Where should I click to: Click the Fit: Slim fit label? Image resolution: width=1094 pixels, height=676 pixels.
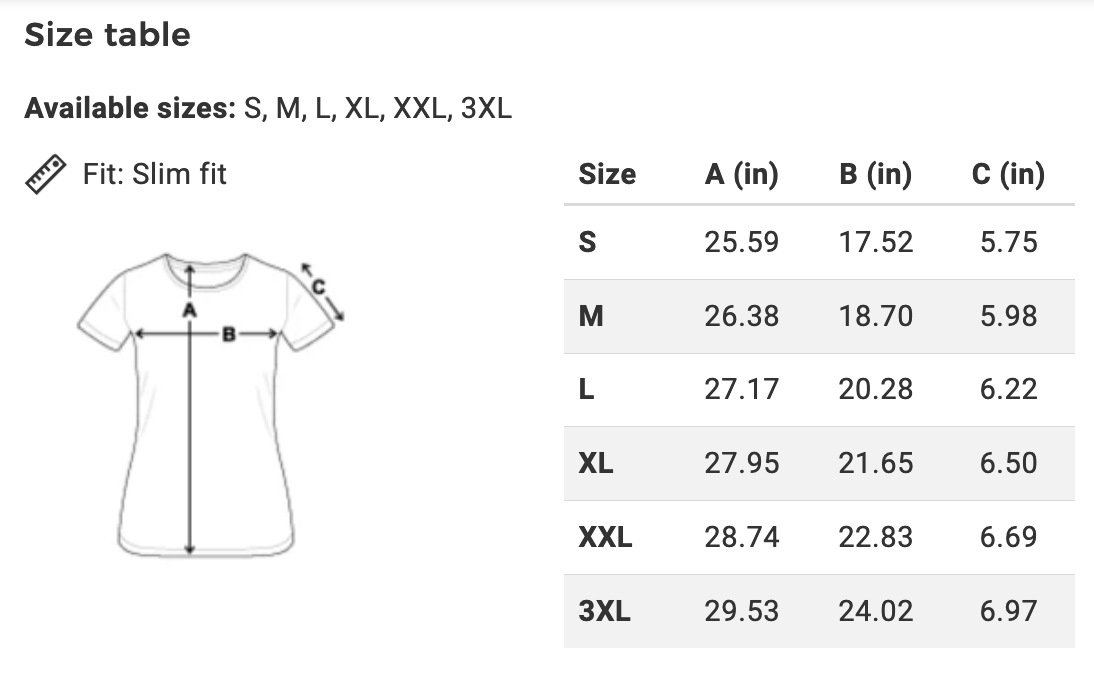pyautogui.click(x=154, y=174)
